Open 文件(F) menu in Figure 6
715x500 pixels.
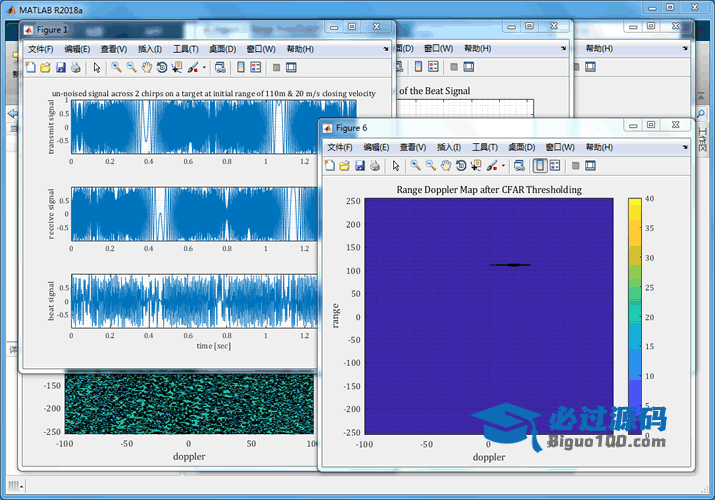[340, 147]
